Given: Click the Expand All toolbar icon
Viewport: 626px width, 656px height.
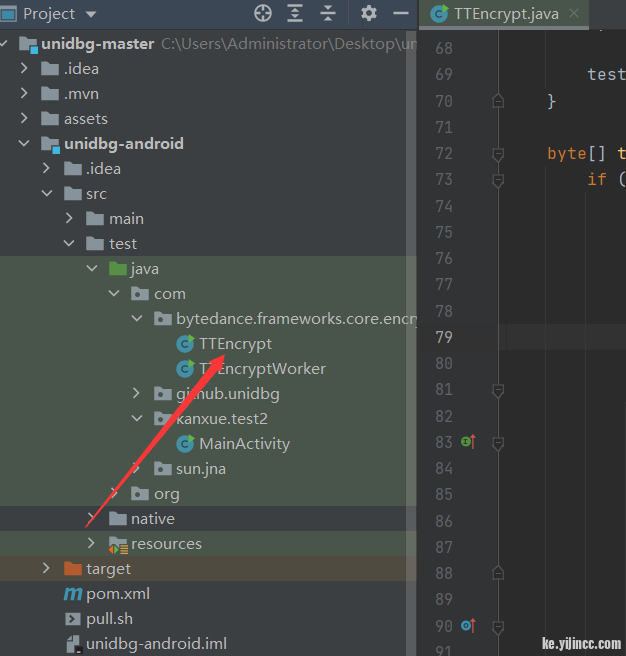Looking at the screenshot, I should 295,13.
